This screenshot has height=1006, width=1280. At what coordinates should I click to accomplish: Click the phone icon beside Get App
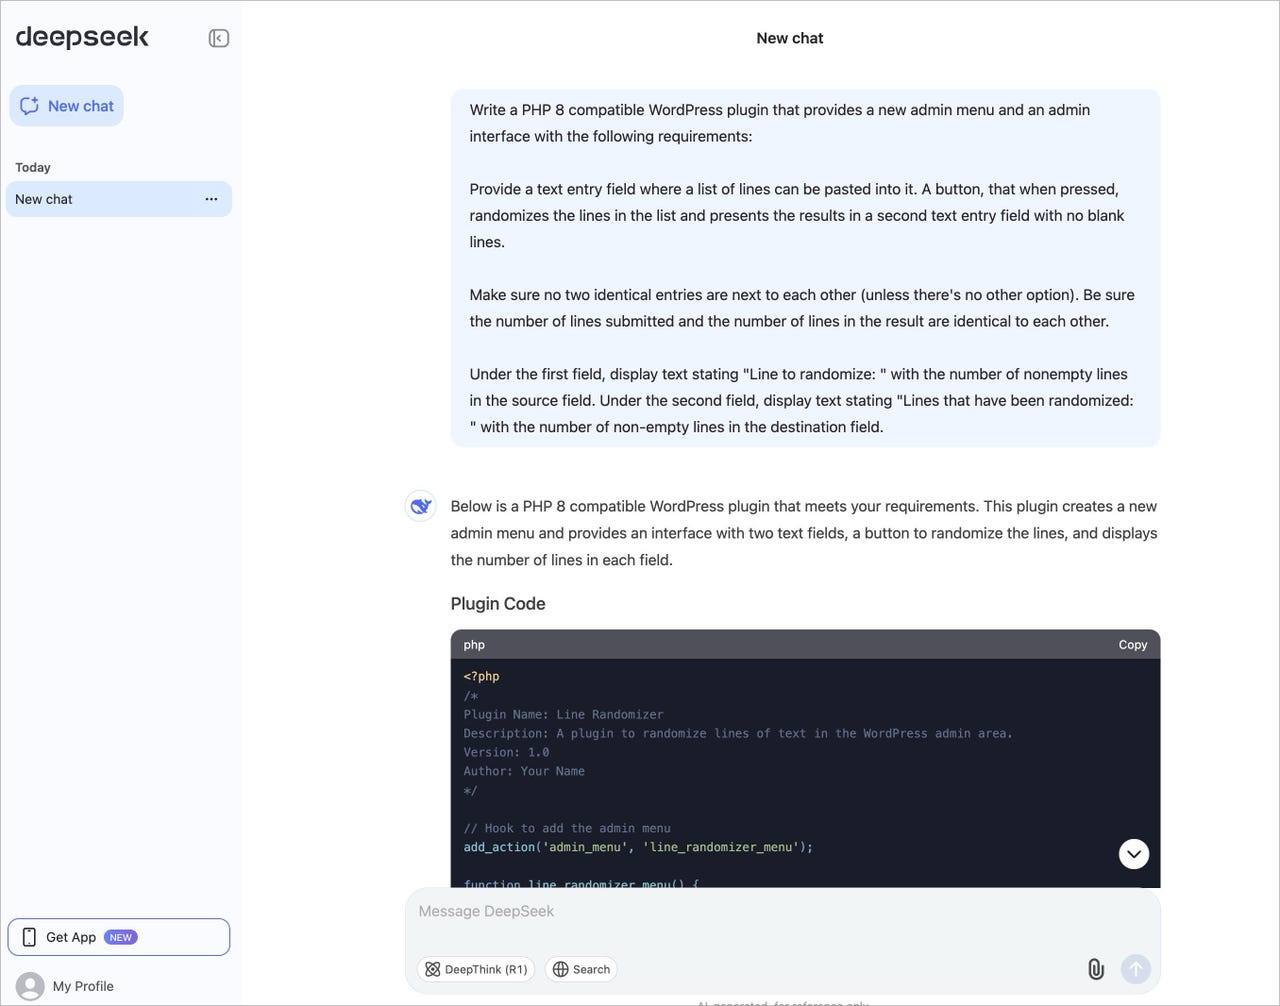(29, 937)
